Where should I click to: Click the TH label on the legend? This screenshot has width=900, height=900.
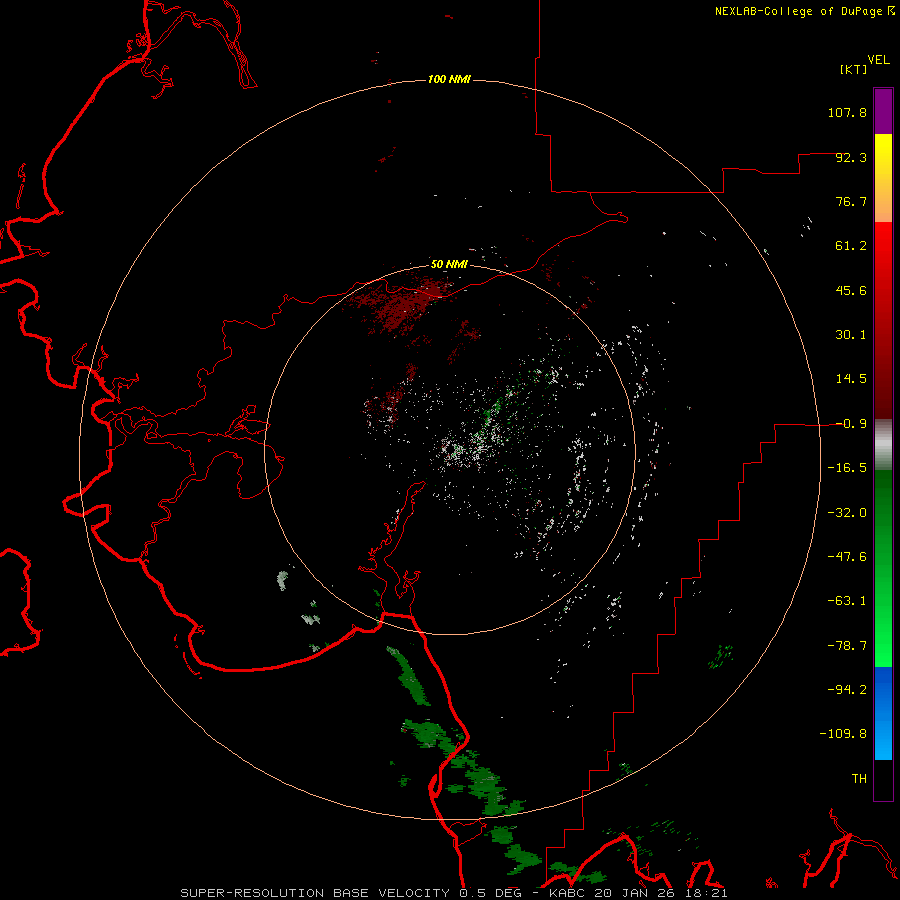point(859,779)
